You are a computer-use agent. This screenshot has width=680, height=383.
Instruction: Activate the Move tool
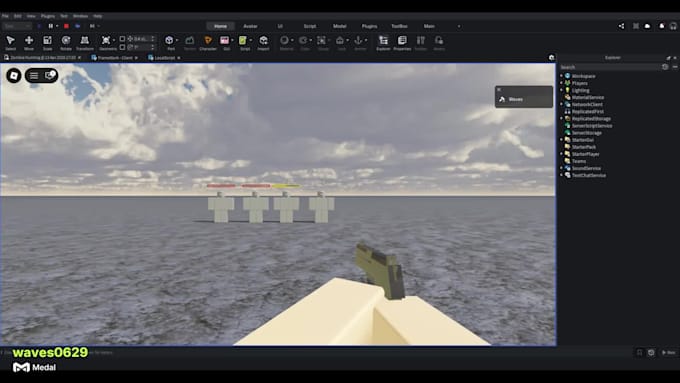point(29,43)
